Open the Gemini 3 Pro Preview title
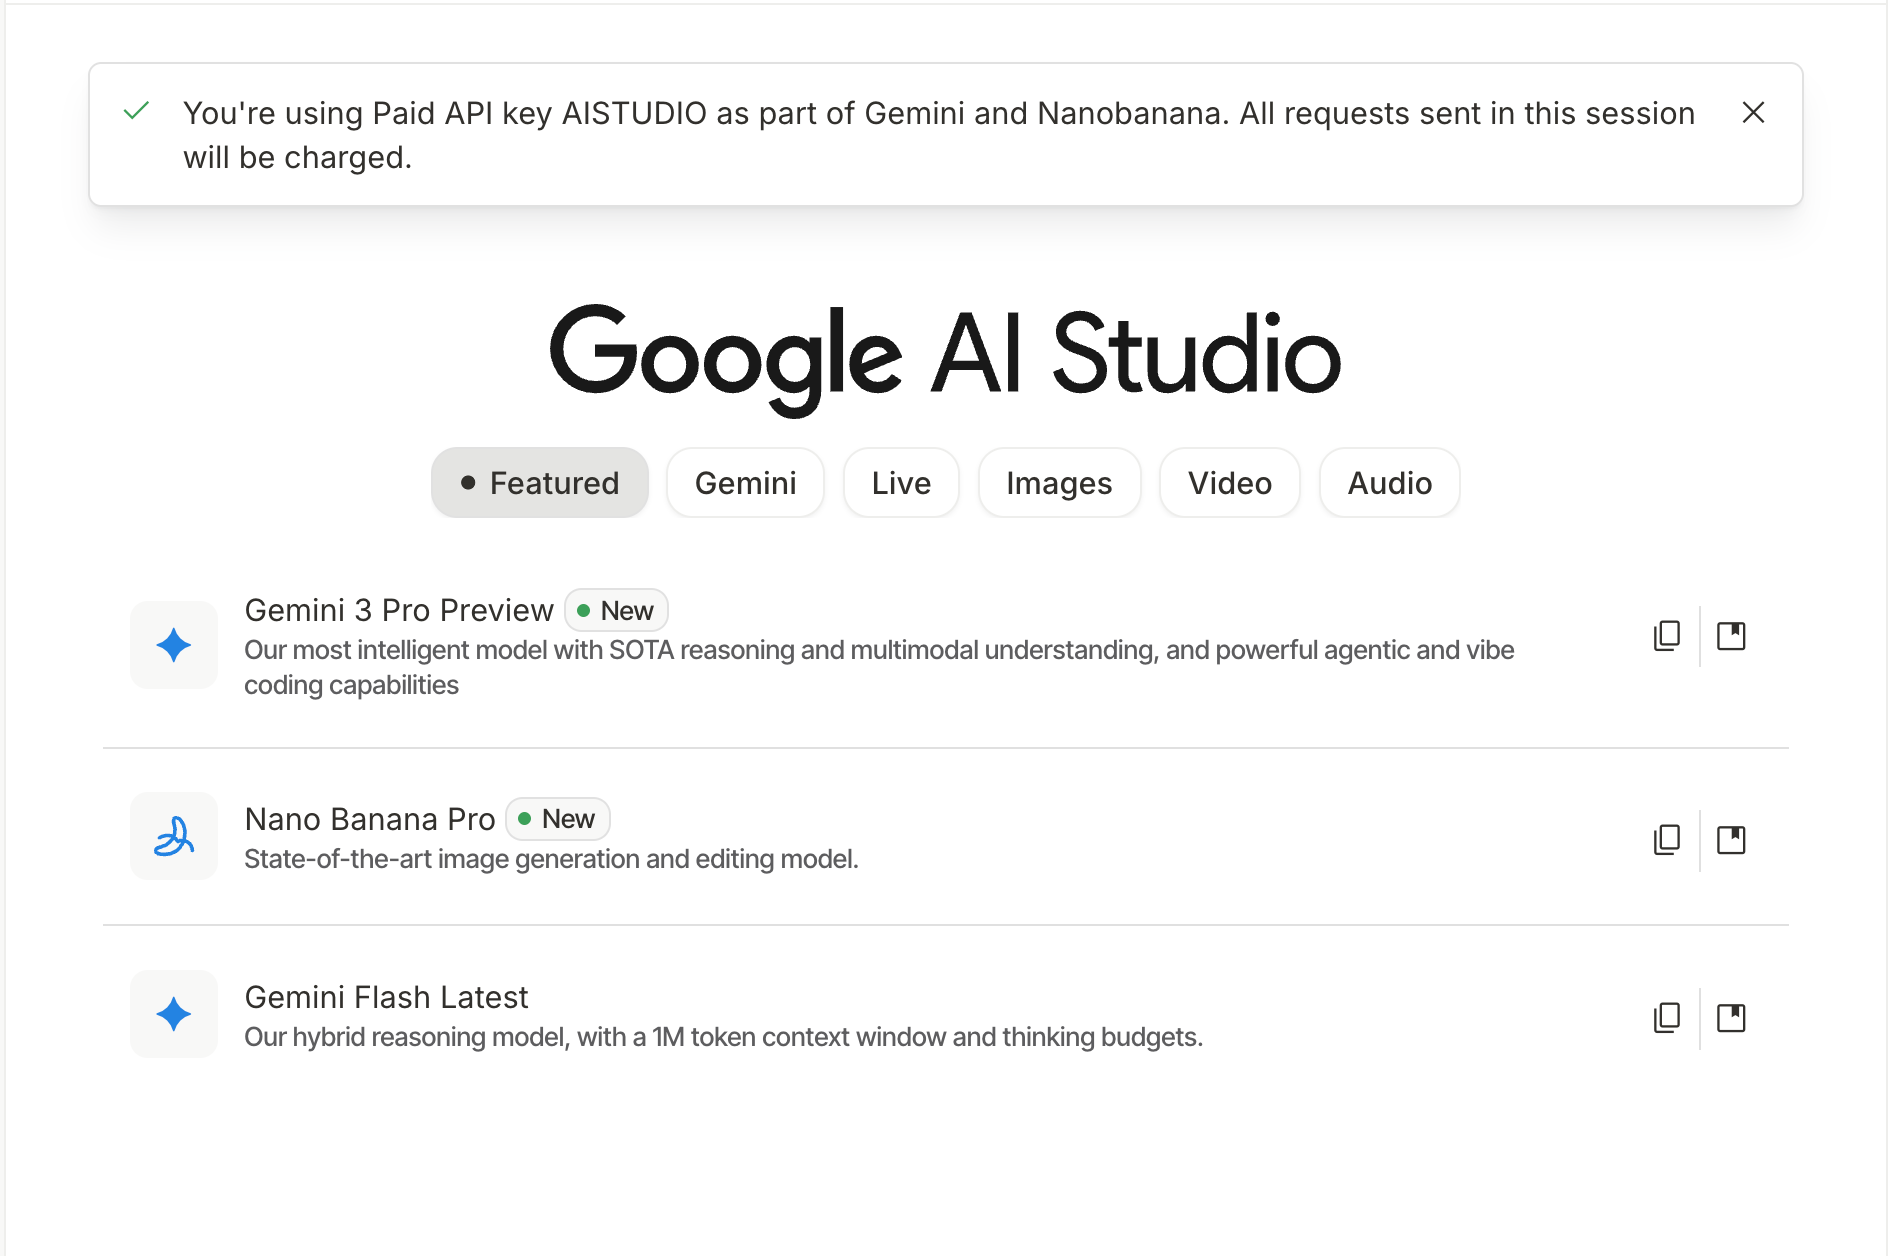This screenshot has width=1904, height=1256. point(399,610)
